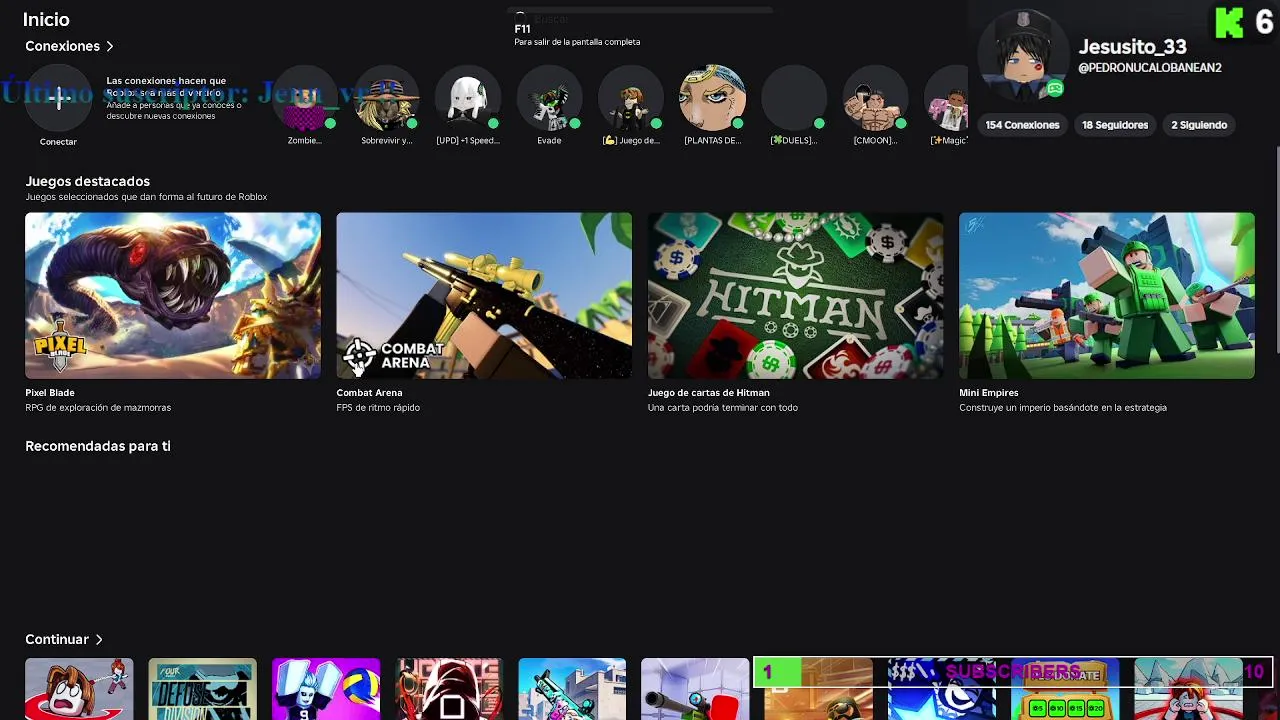Open the volleyball game tile in Continuar
The height and width of the screenshot is (720, 1280).
(326, 689)
